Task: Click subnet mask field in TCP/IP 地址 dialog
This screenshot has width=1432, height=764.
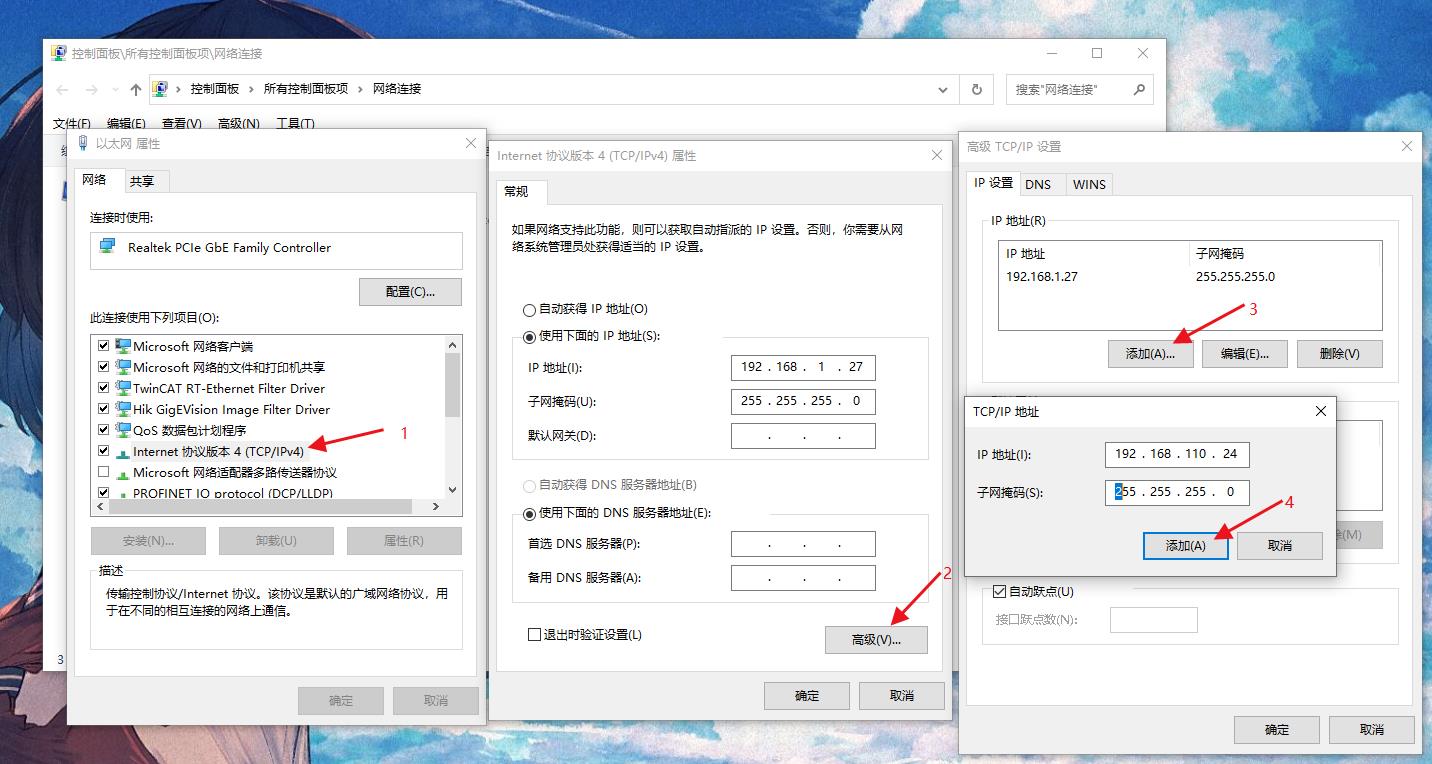Action: tap(1177, 492)
